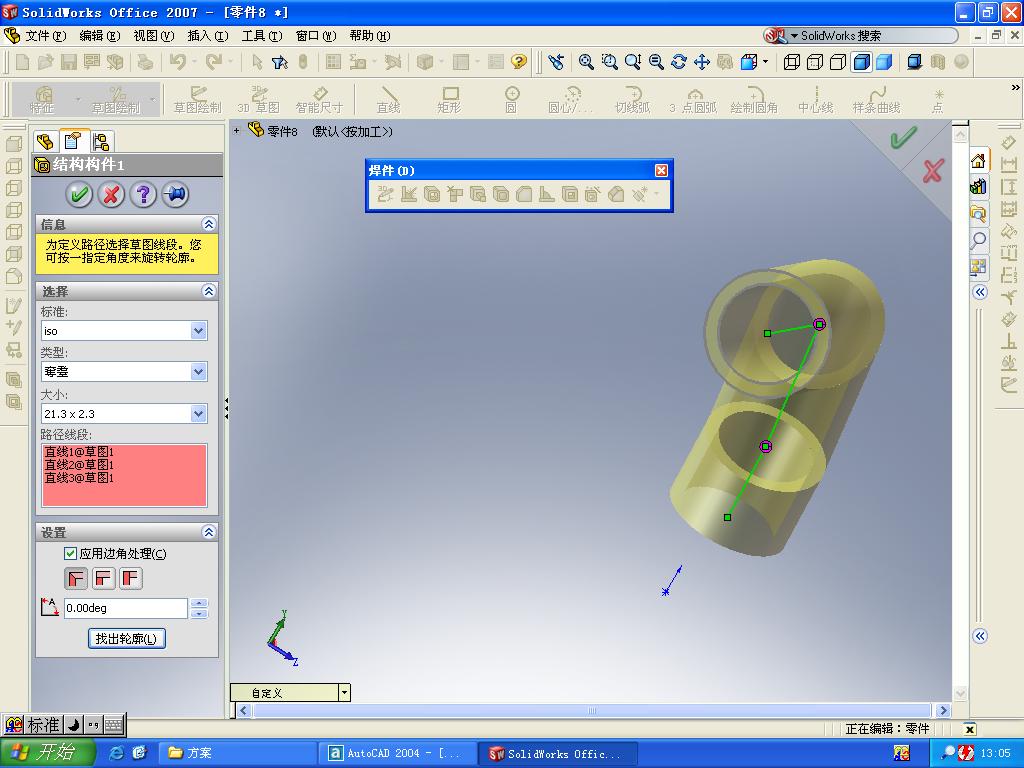Image resolution: width=1024 pixels, height=768 pixels.
Task: Pin the property manager panel open
Action: (x=176, y=195)
